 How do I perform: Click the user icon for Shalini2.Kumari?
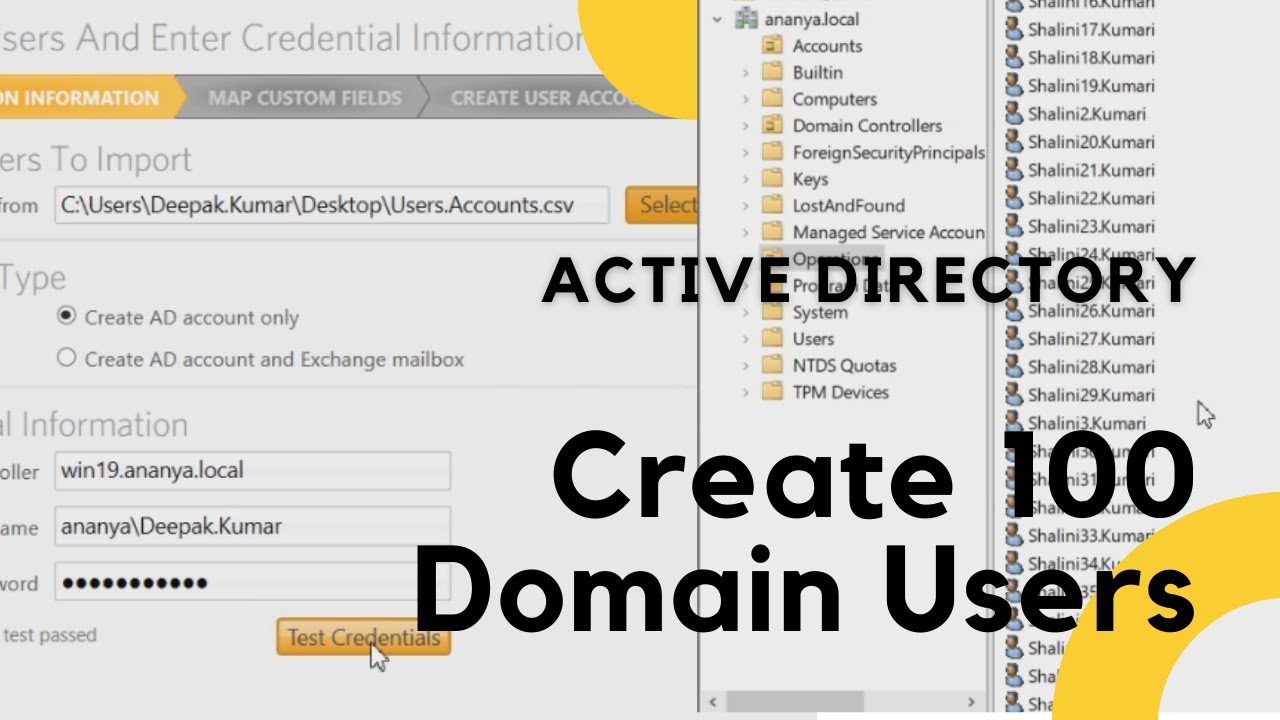coord(1013,113)
